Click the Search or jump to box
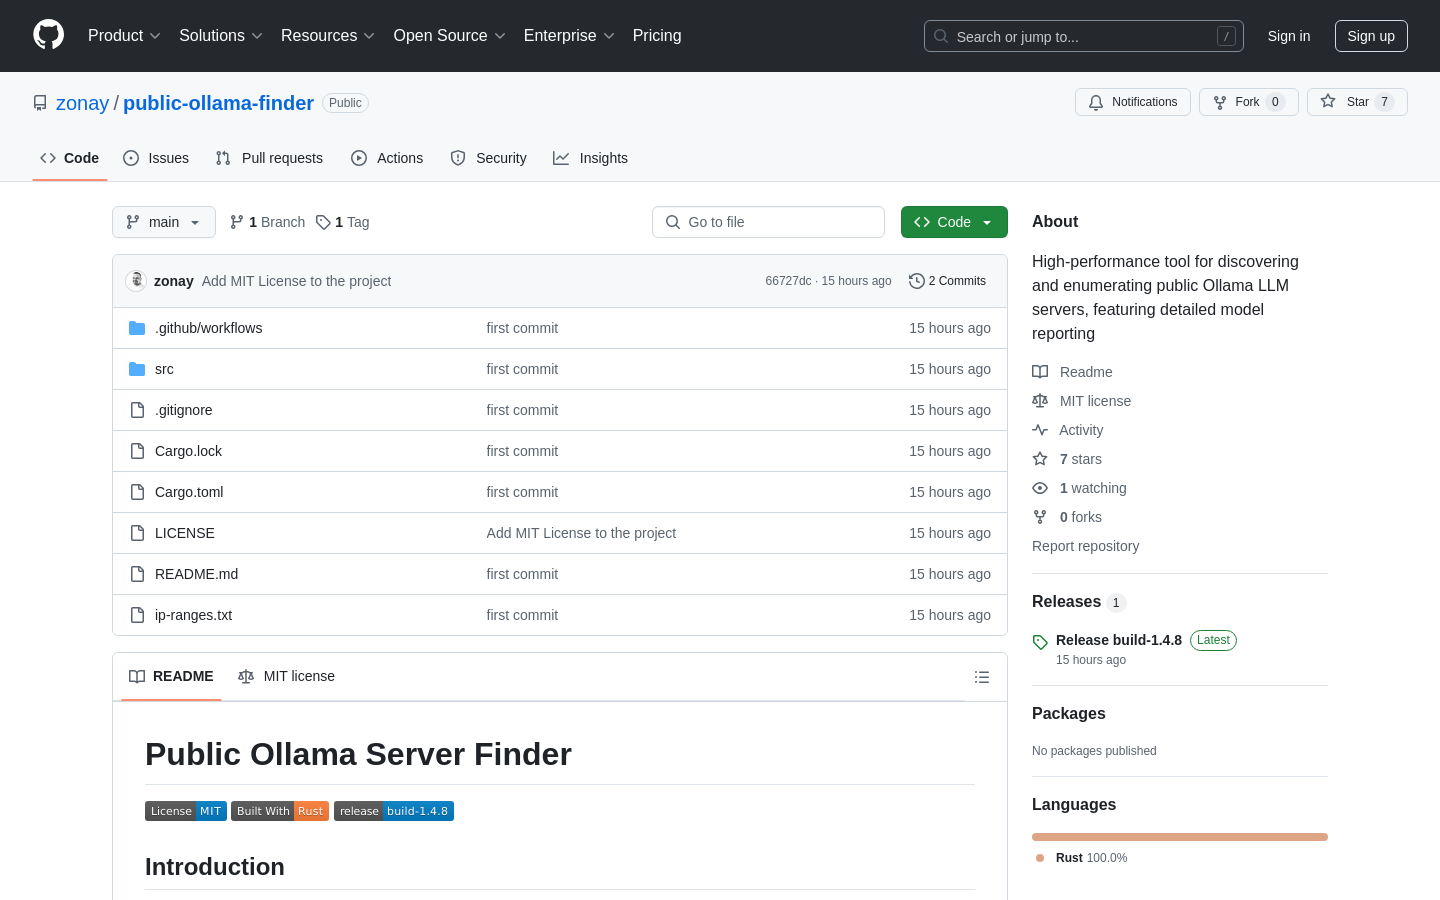The width and height of the screenshot is (1440, 900). (1084, 36)
